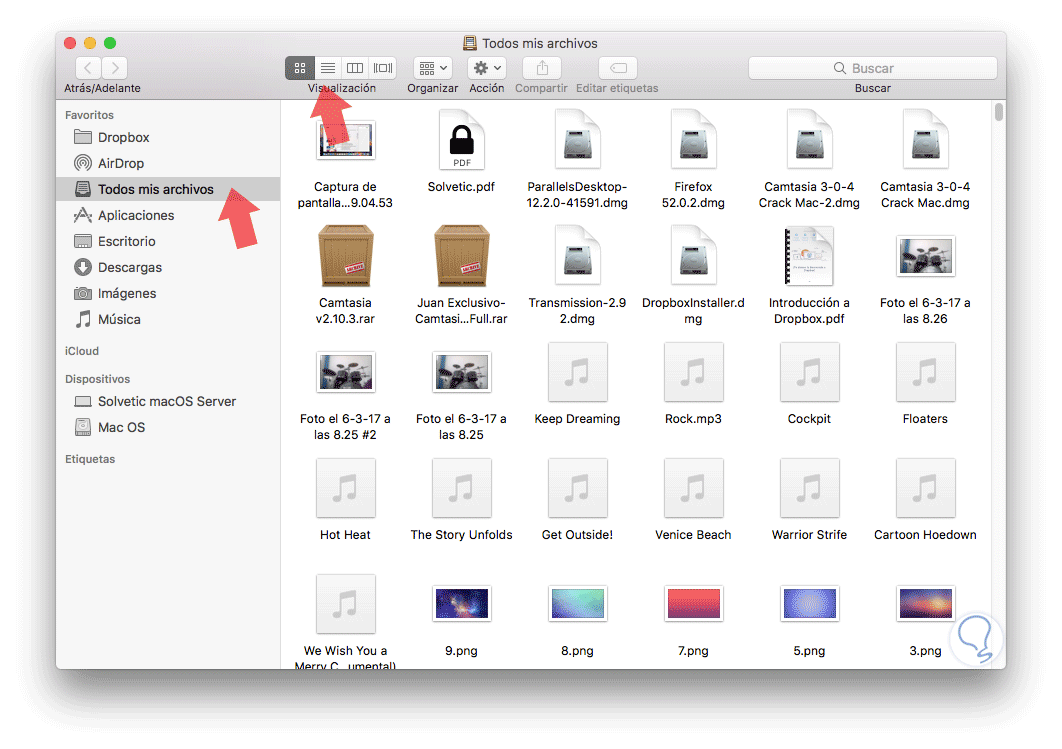This screenshot has height=749, width=1062.
Task: Select the Solvetic.pdf locked file icon
Action: [461, 140]
